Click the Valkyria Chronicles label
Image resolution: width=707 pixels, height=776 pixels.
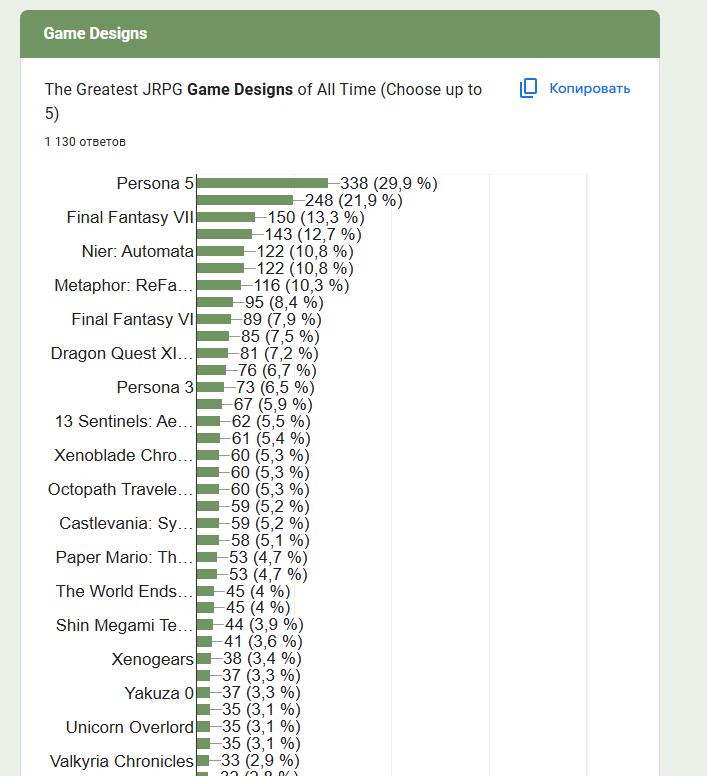click(x=122, y=761)
